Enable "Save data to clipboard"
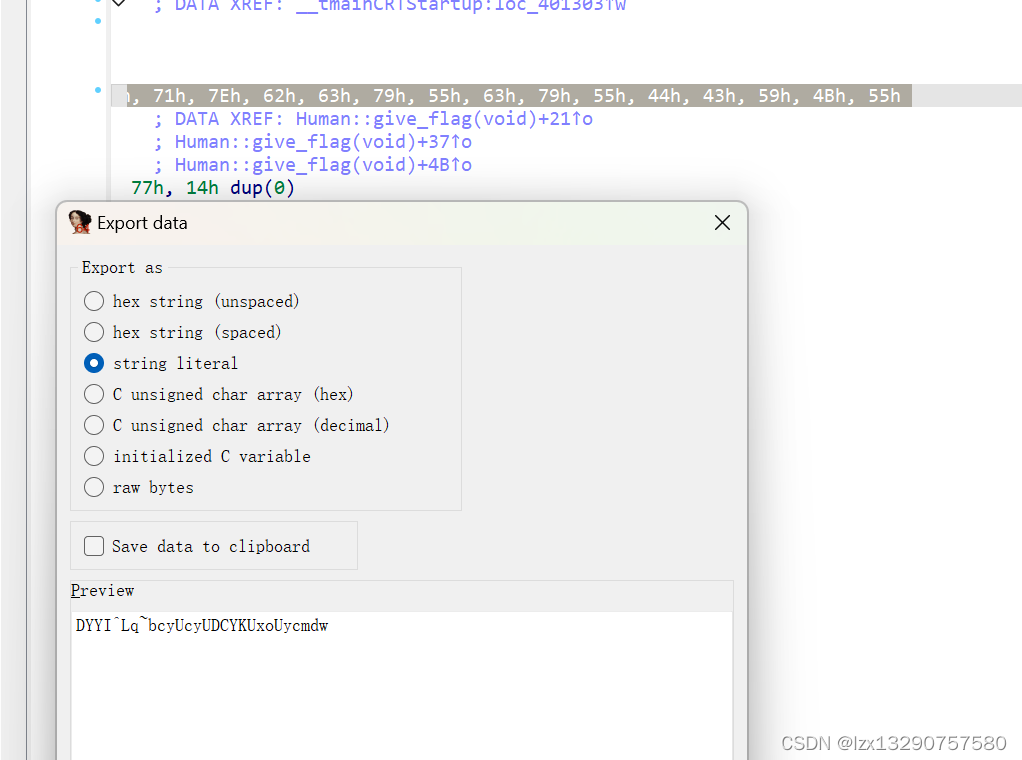Image resolution: width=1022 pixels, height=760 pixels. pos(93,546)
